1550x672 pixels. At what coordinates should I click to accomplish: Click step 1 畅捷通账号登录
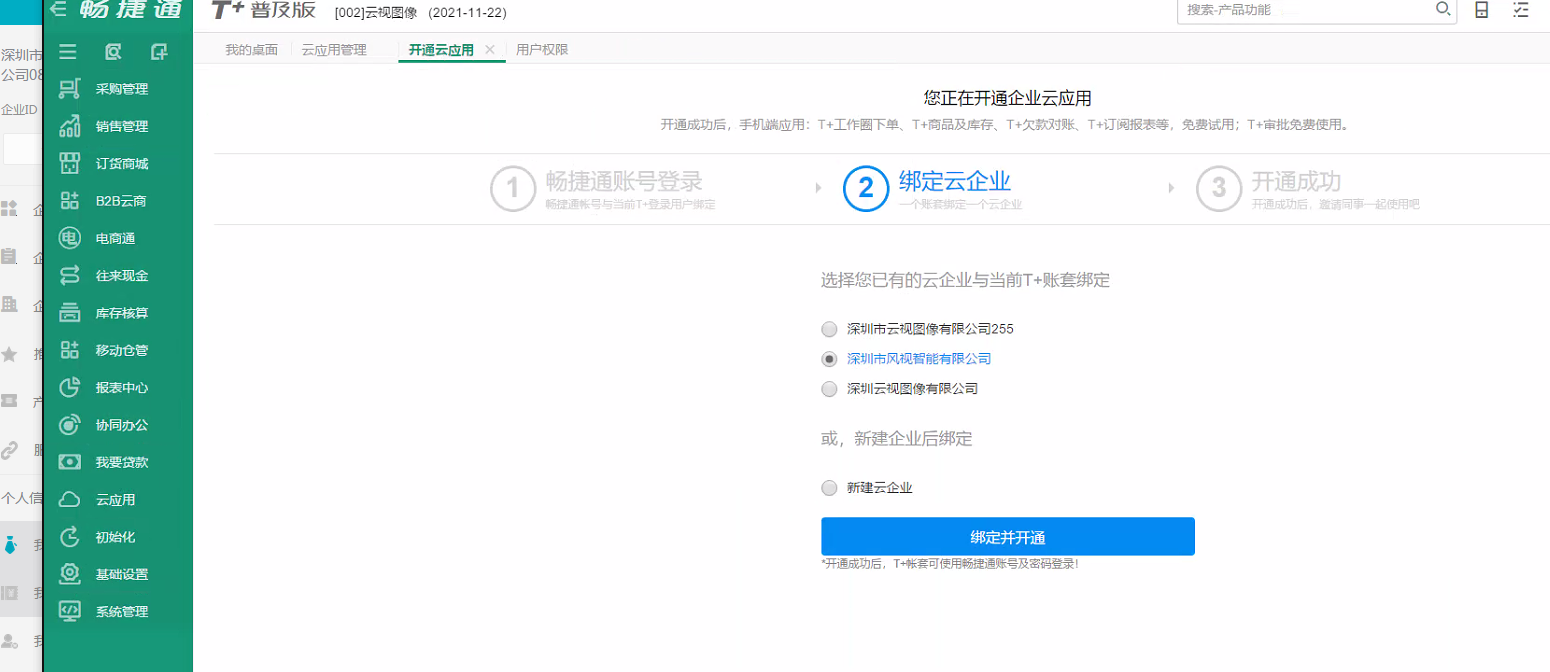coord(603,189)
